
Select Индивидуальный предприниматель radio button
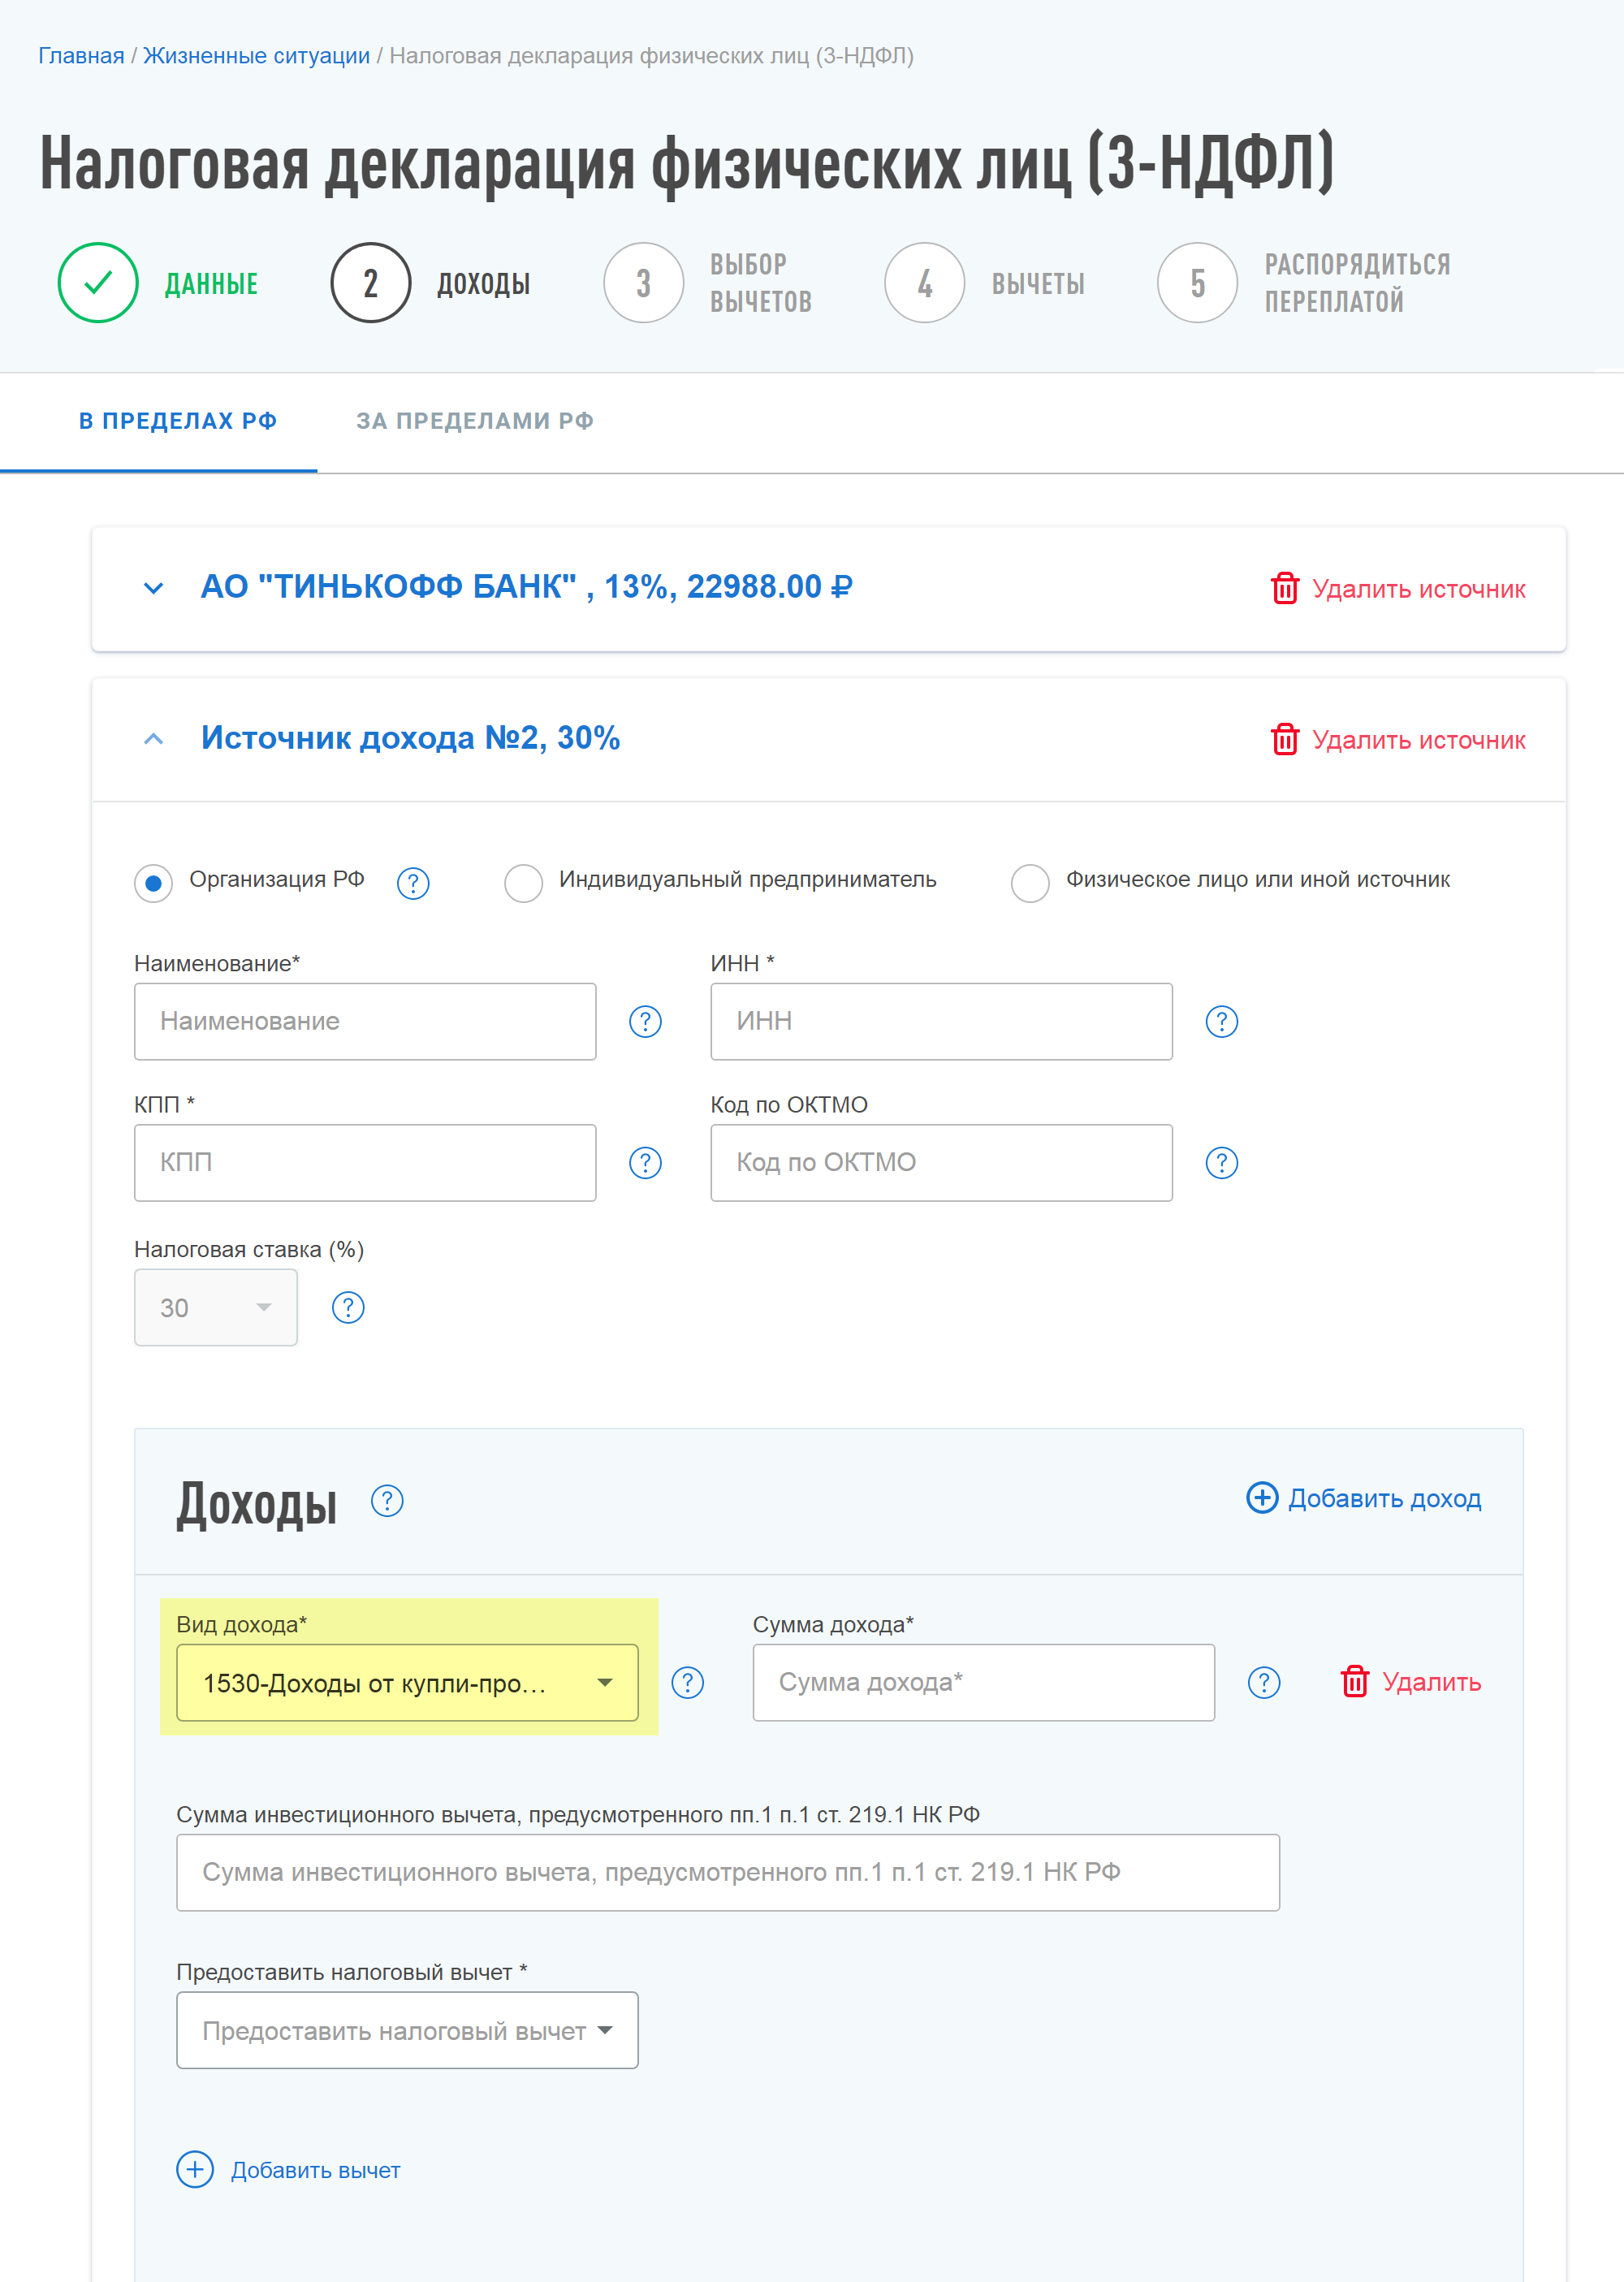(523, 883)
